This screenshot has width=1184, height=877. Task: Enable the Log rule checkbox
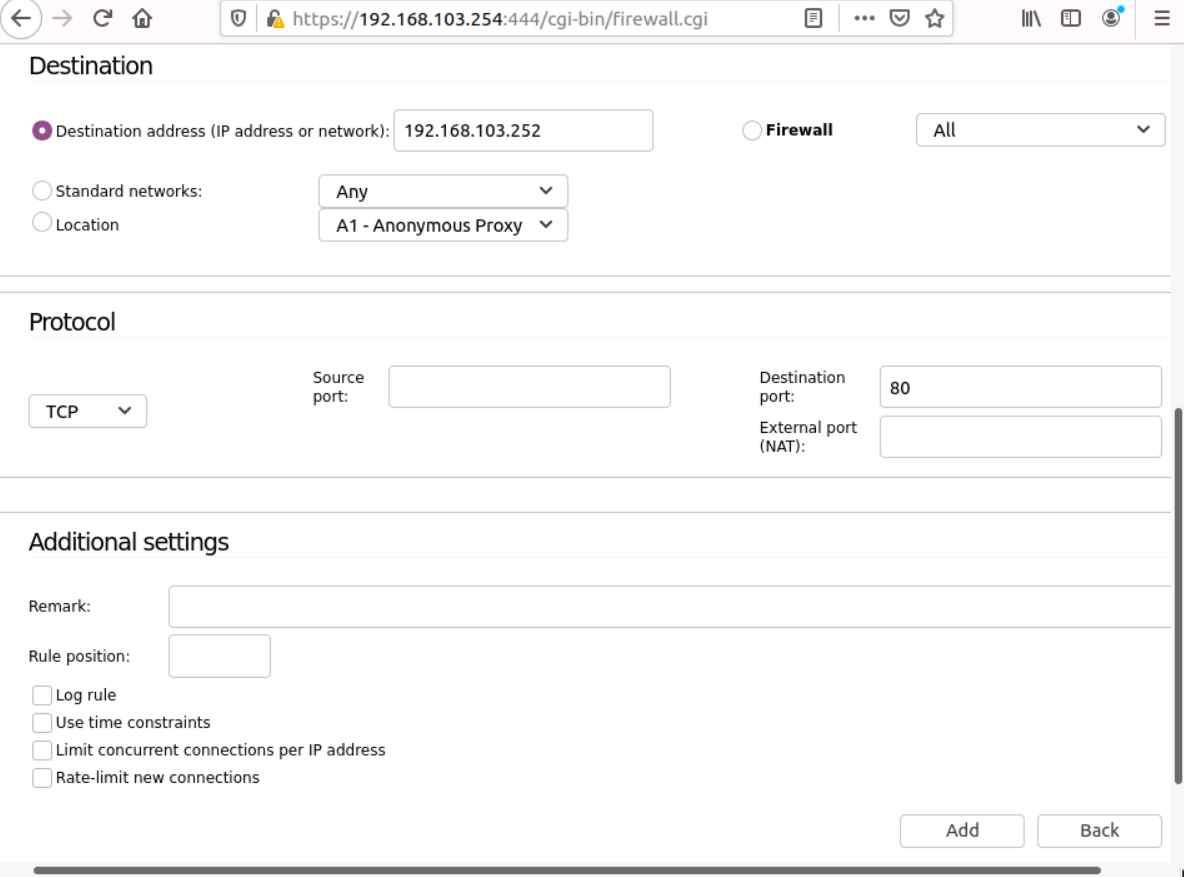(x=42, y=695)
